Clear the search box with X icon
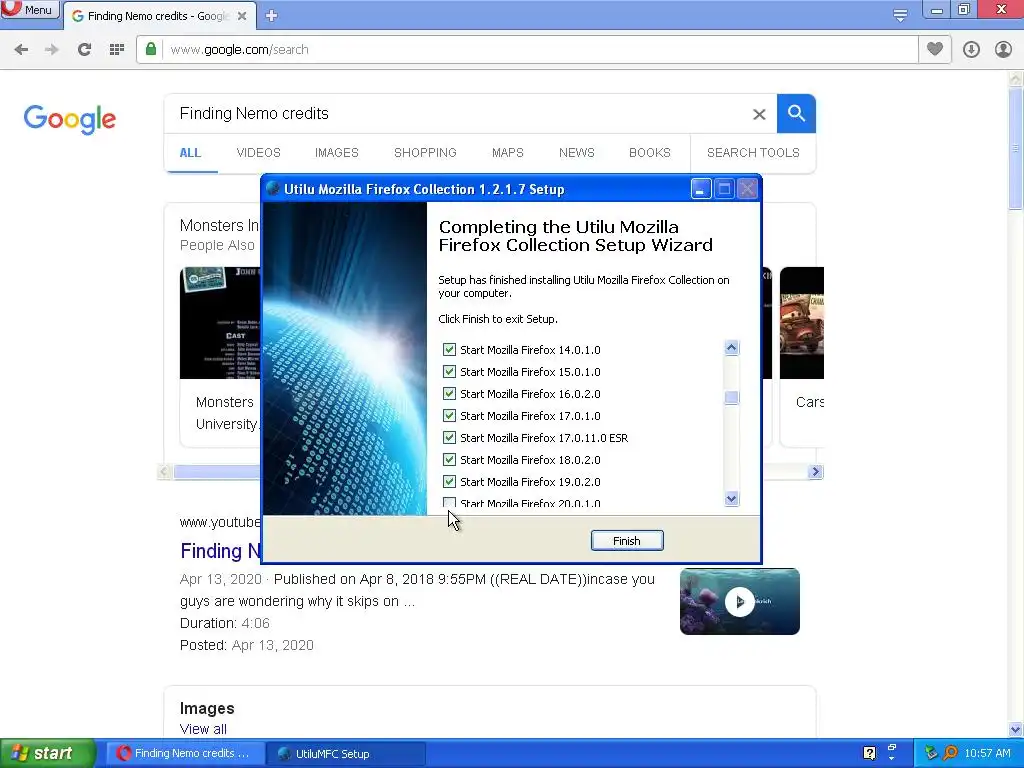This screenshot has width=1024, height=768. click(x=759, y=114)
